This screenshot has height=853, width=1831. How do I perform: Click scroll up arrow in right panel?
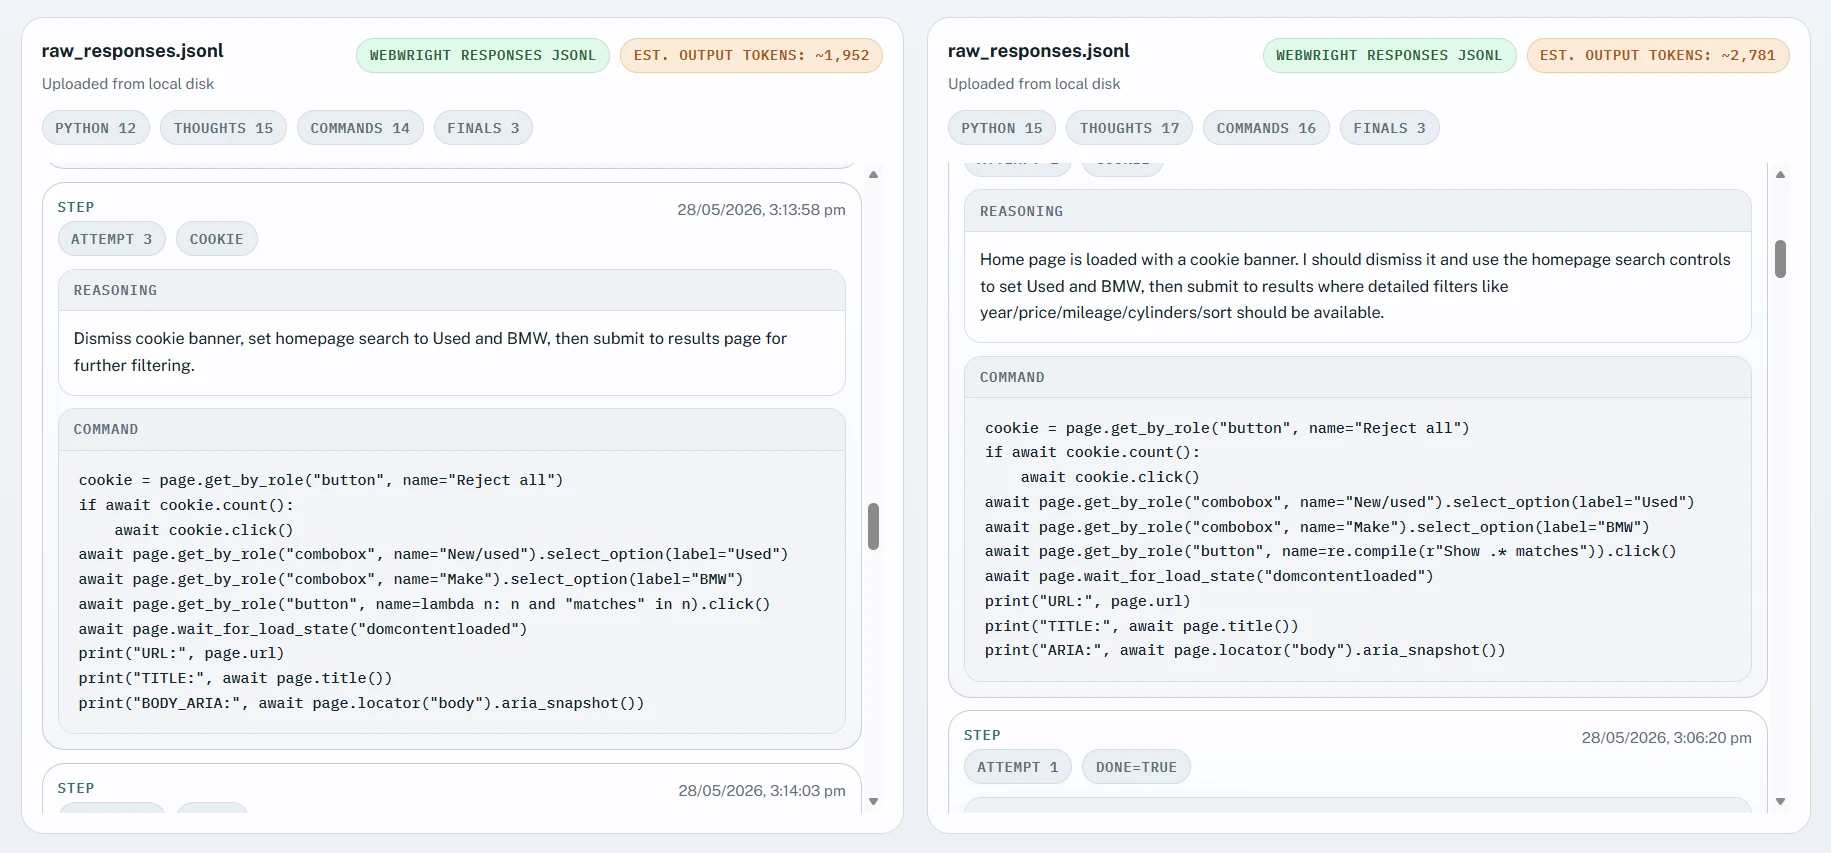point(1780,175)
